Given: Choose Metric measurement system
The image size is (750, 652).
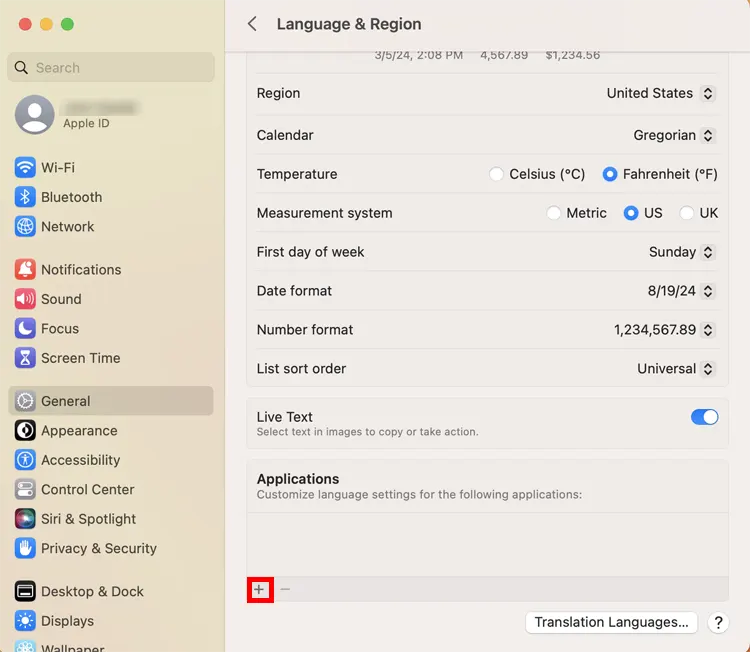Looking at the screenshot, I should click(554, 213).
